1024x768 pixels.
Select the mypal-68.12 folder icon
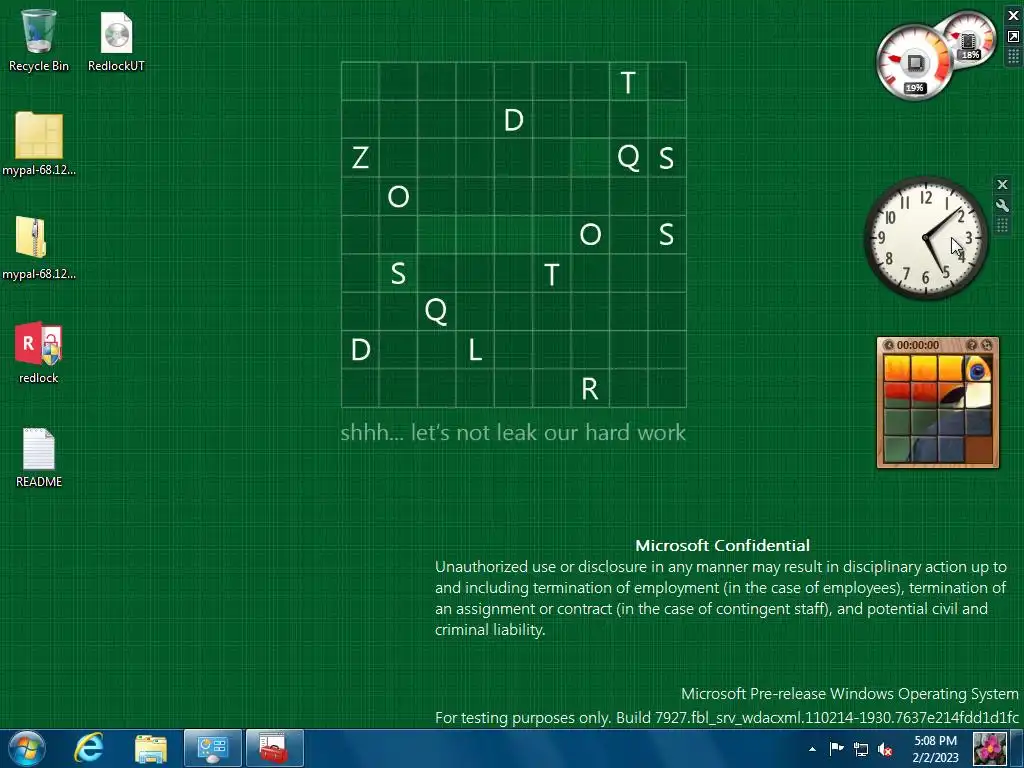tap(39, 144)
